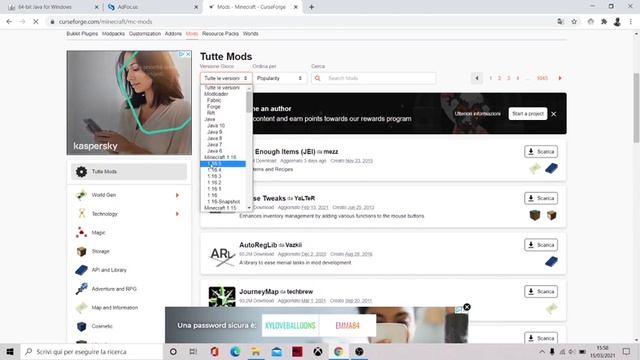The width and height of the screenshot is (640, 360).
Task: Switch to Modpacks in top navigation
Action: [x=113, y=34]
